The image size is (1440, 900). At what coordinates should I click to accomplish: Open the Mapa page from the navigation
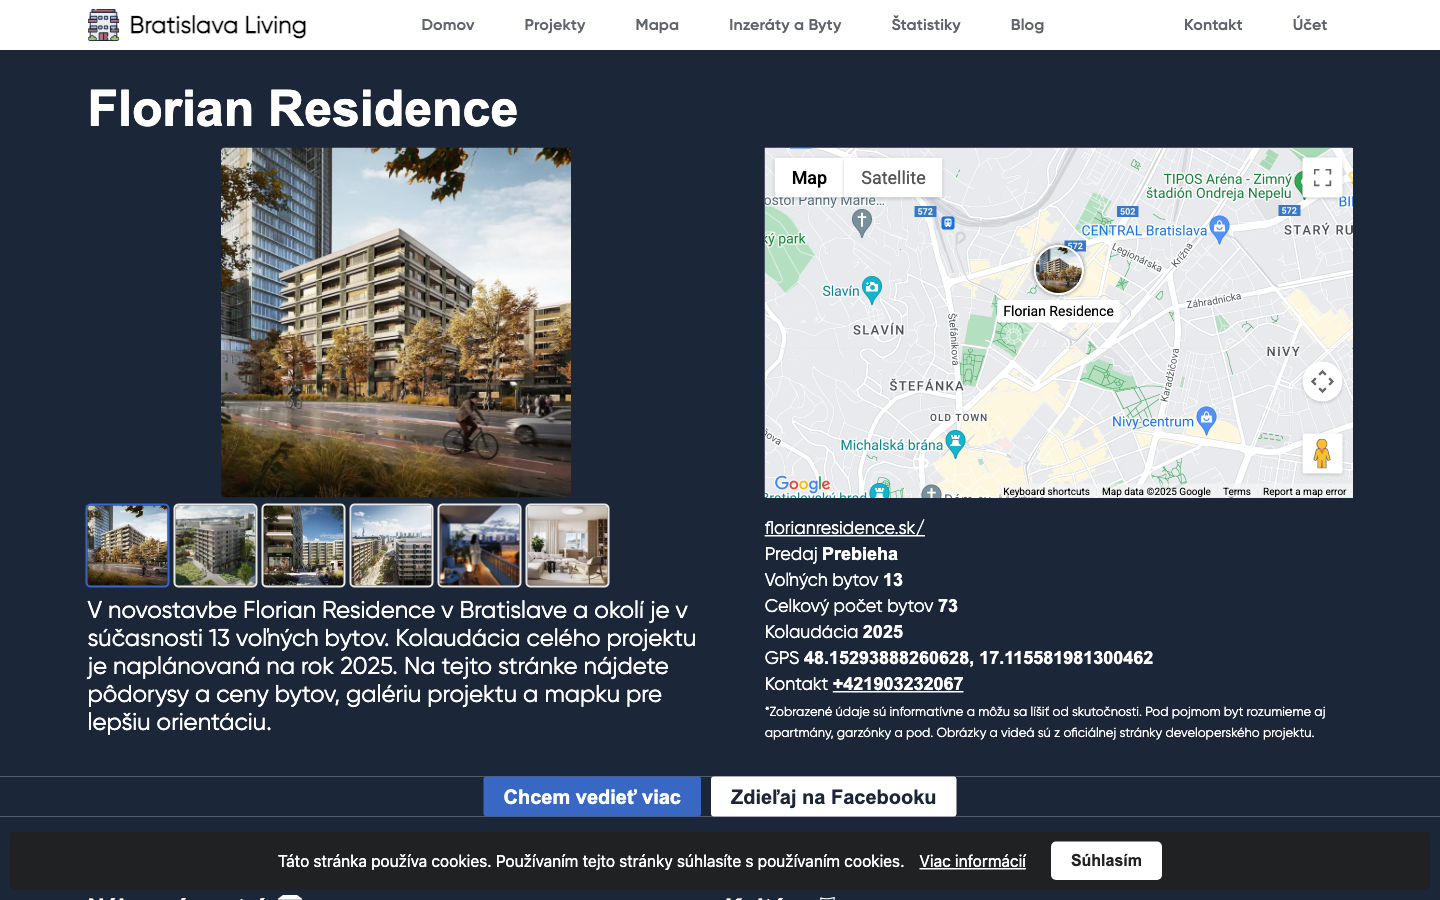pos(657,24)
